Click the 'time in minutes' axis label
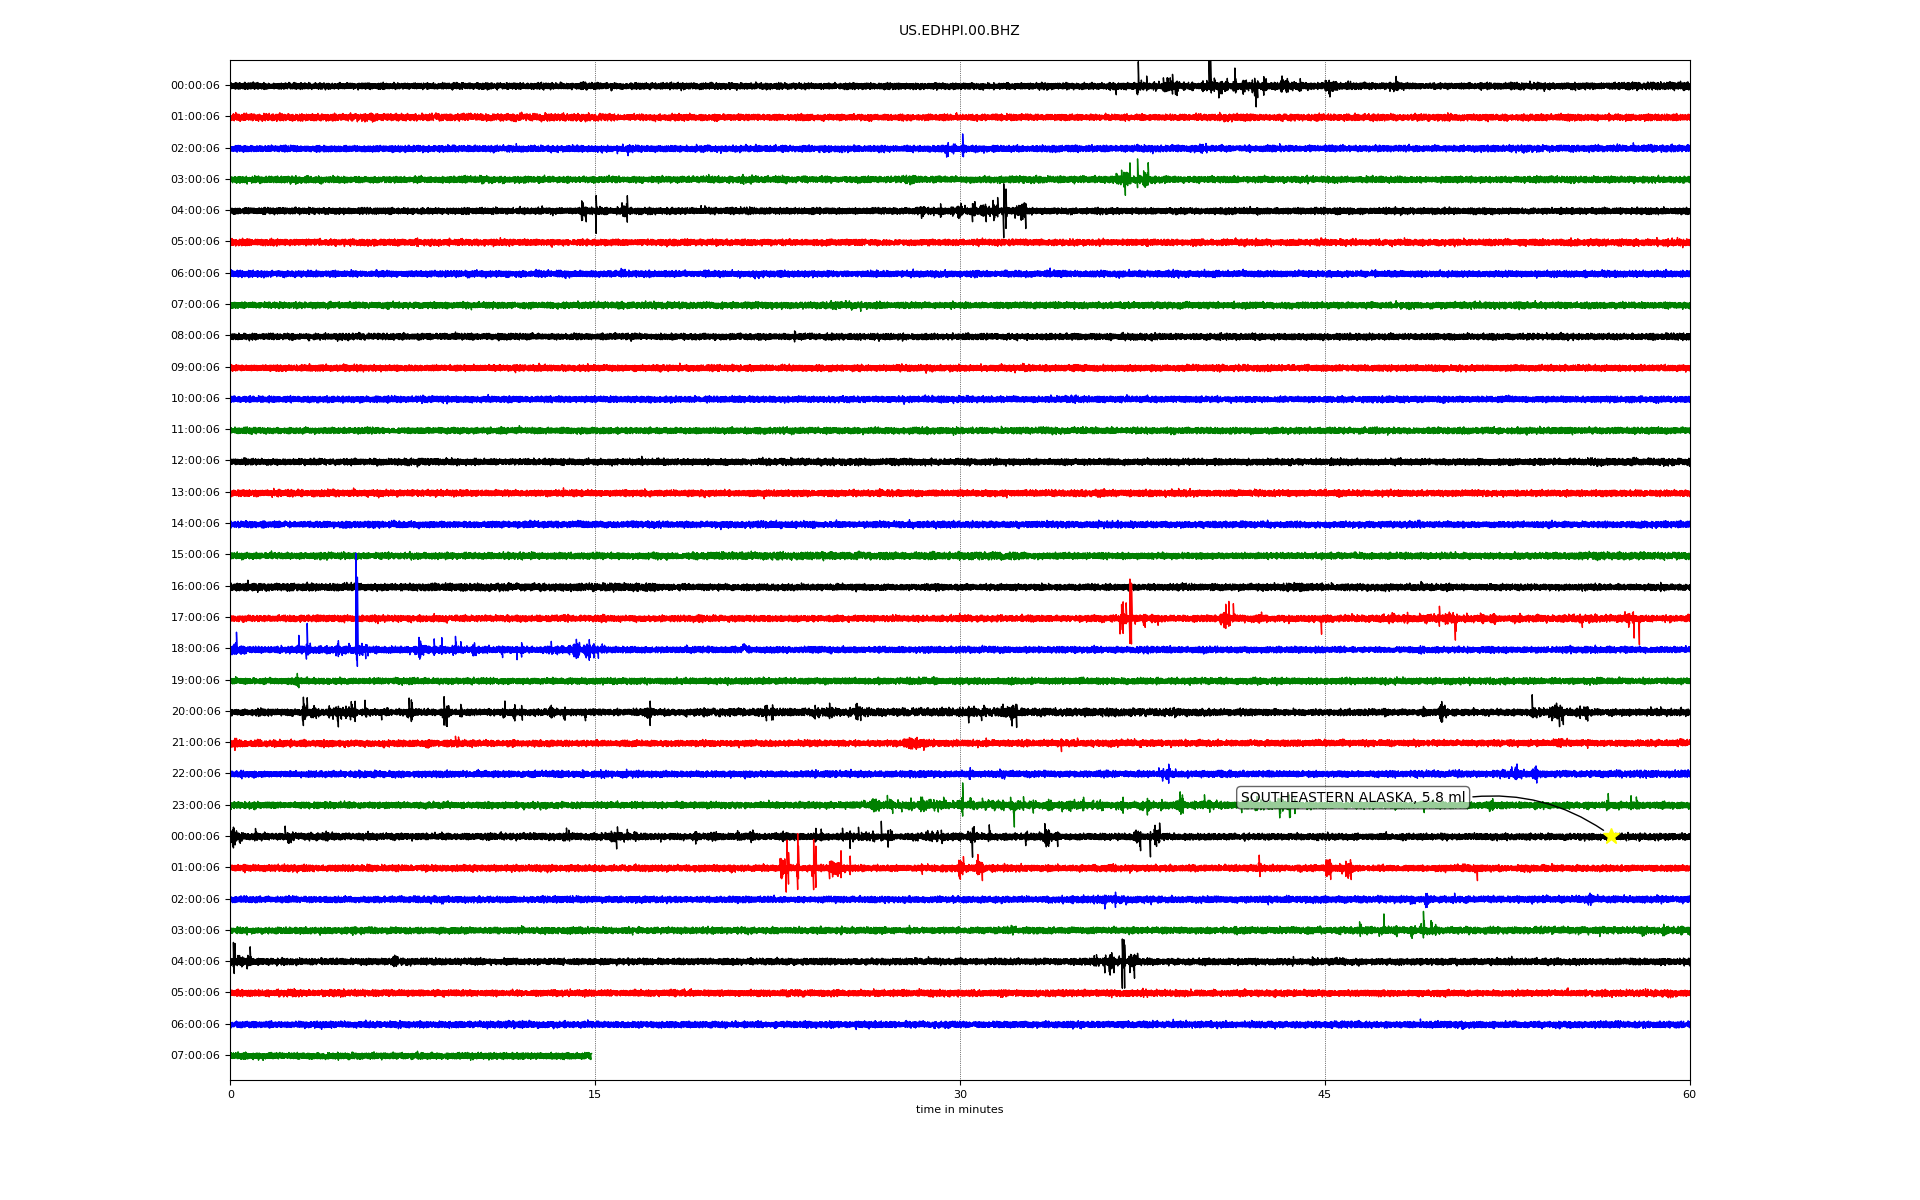Screen dimensions: 1920x1200 pyautogui.click(x=959, y=1110)
